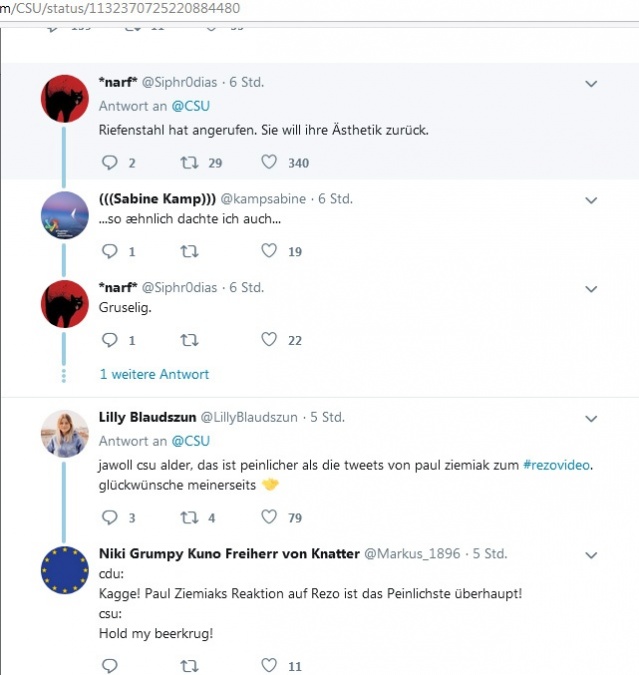Like narf's Riefenstahl tweet
Image resolution: width=639 pixels, height=675 pixels.
pyautogui.click(x=268, y=162)
